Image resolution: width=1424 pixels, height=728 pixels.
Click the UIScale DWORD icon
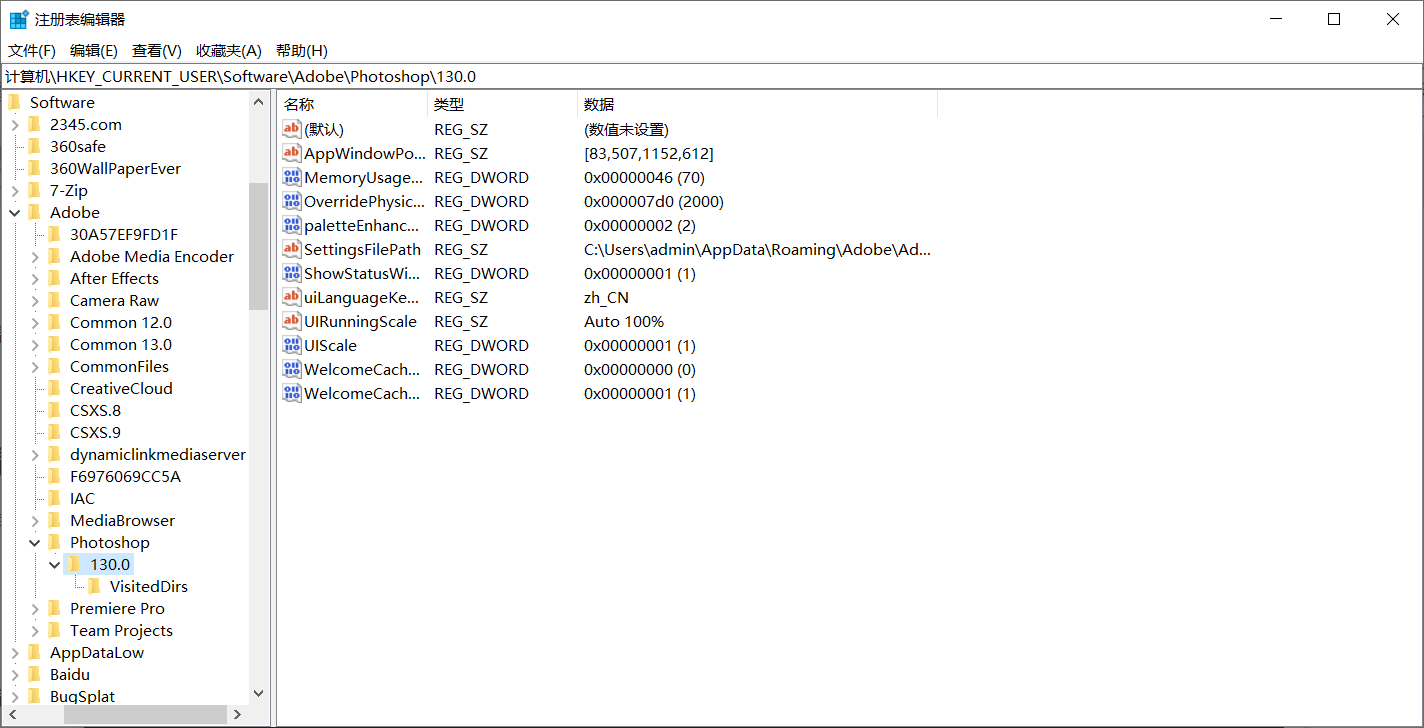(x=292, y=345)
